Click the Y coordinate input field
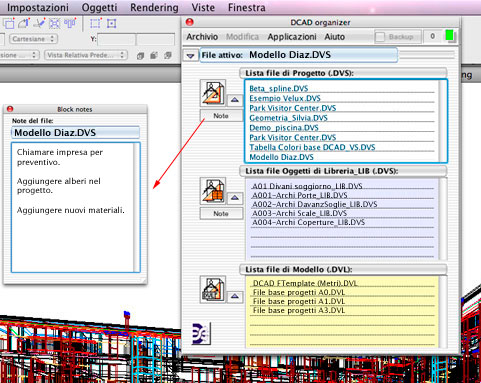481x383 pixels. [116, 39]
